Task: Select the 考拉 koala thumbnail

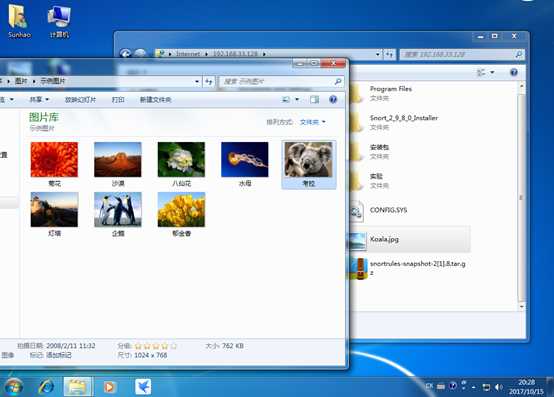Action: (308, 164)
